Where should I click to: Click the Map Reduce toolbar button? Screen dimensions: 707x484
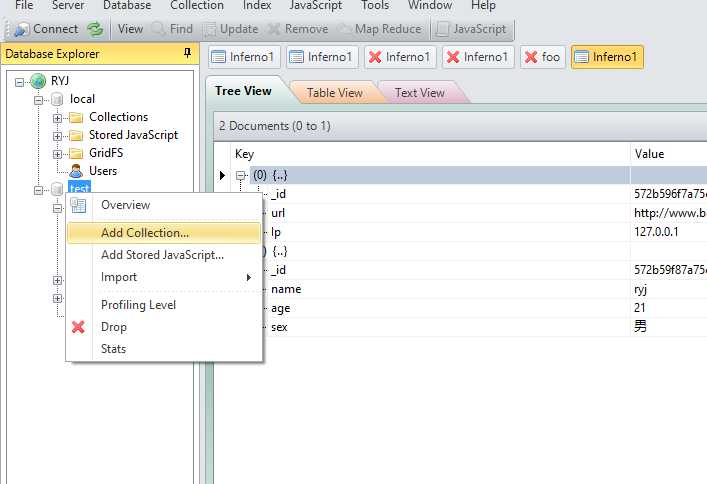pyautogui.click(x=380, y=29)
